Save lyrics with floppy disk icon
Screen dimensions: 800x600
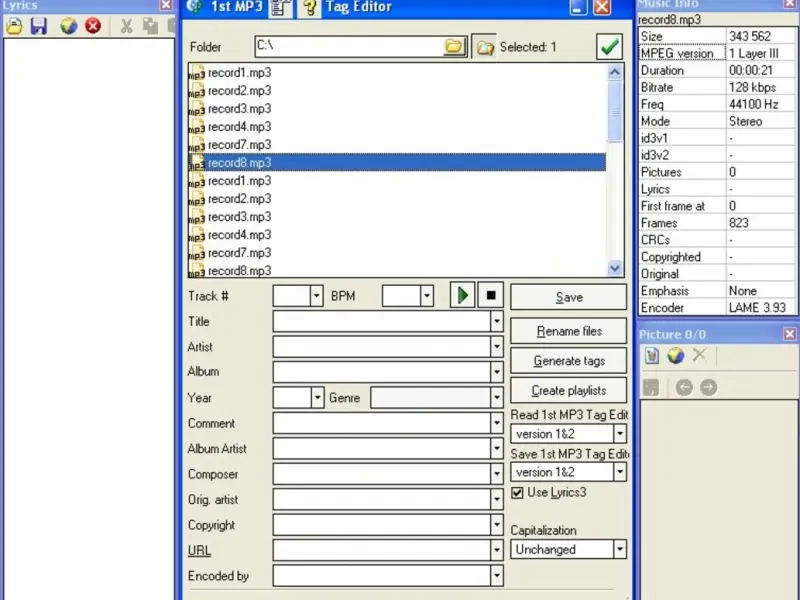pos(39,26)
